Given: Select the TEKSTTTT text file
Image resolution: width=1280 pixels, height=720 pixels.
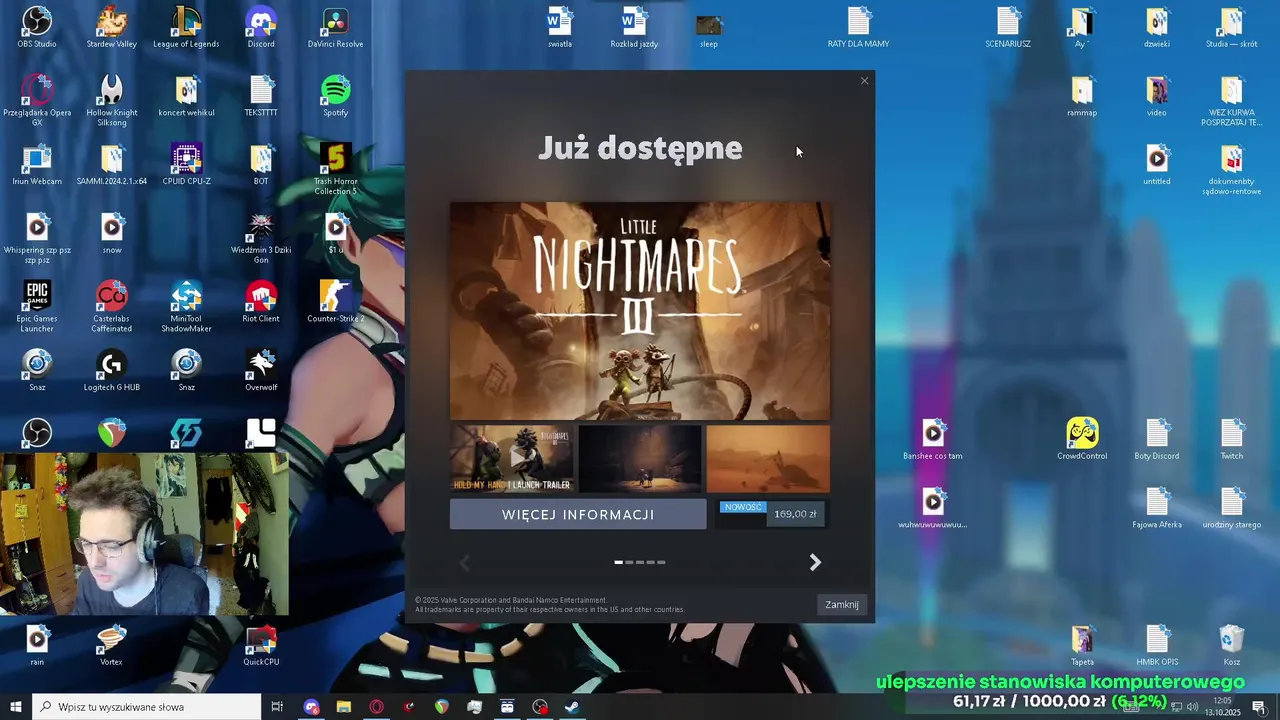Looking at the screenshot, I should 261,96.
